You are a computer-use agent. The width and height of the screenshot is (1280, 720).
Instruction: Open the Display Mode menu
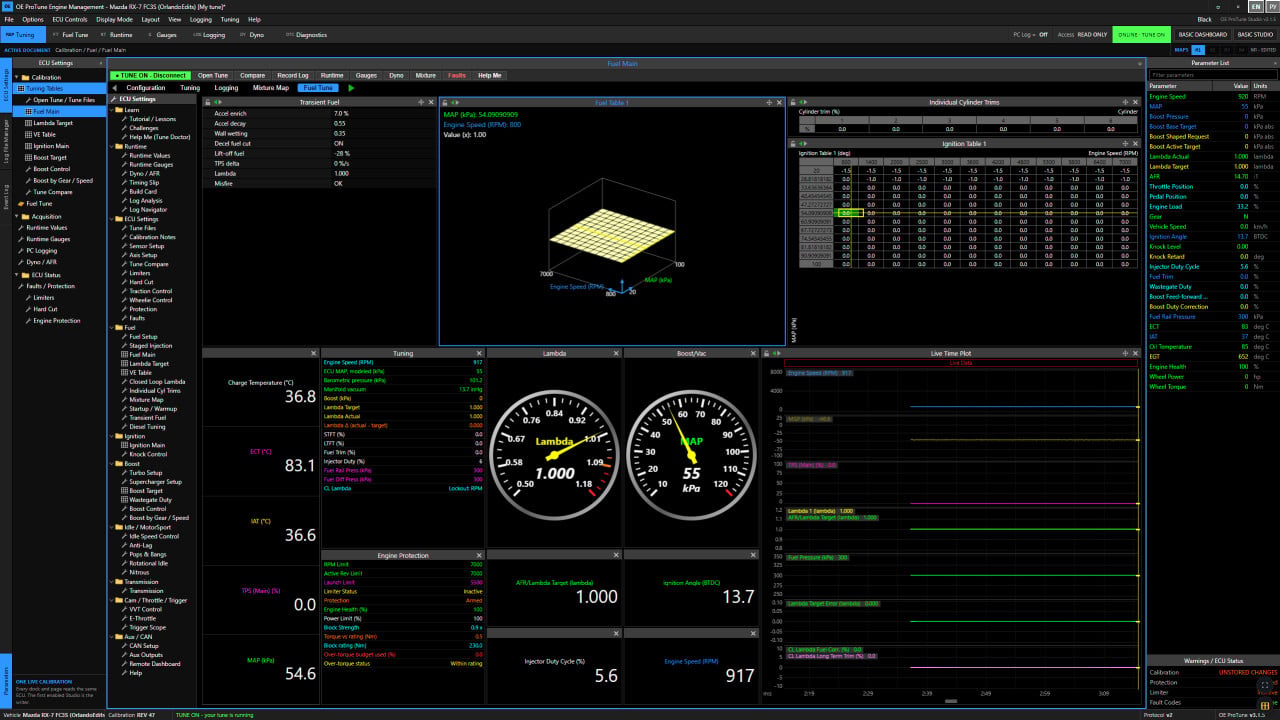[x=114, y=19]
